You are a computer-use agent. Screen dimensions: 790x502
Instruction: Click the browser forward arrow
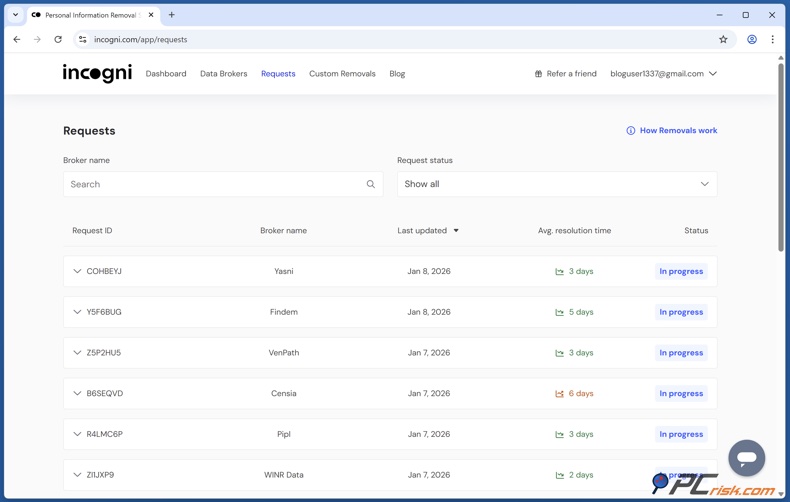click(37, 39)
